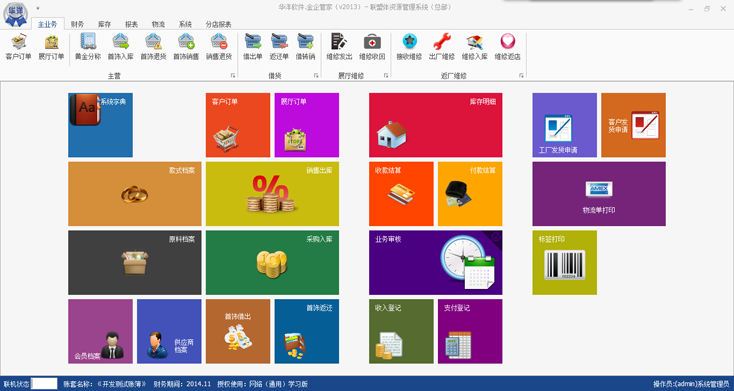Expand the 借货 group dialog launcher
This screenshot has height=391, width=734.
click(x=316, y=75)
